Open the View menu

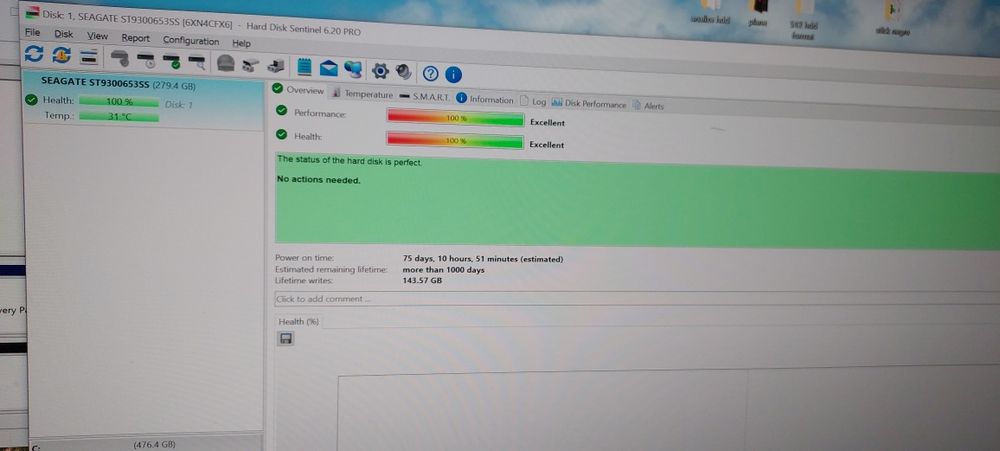pyautogui.click(x=98, y=36)
